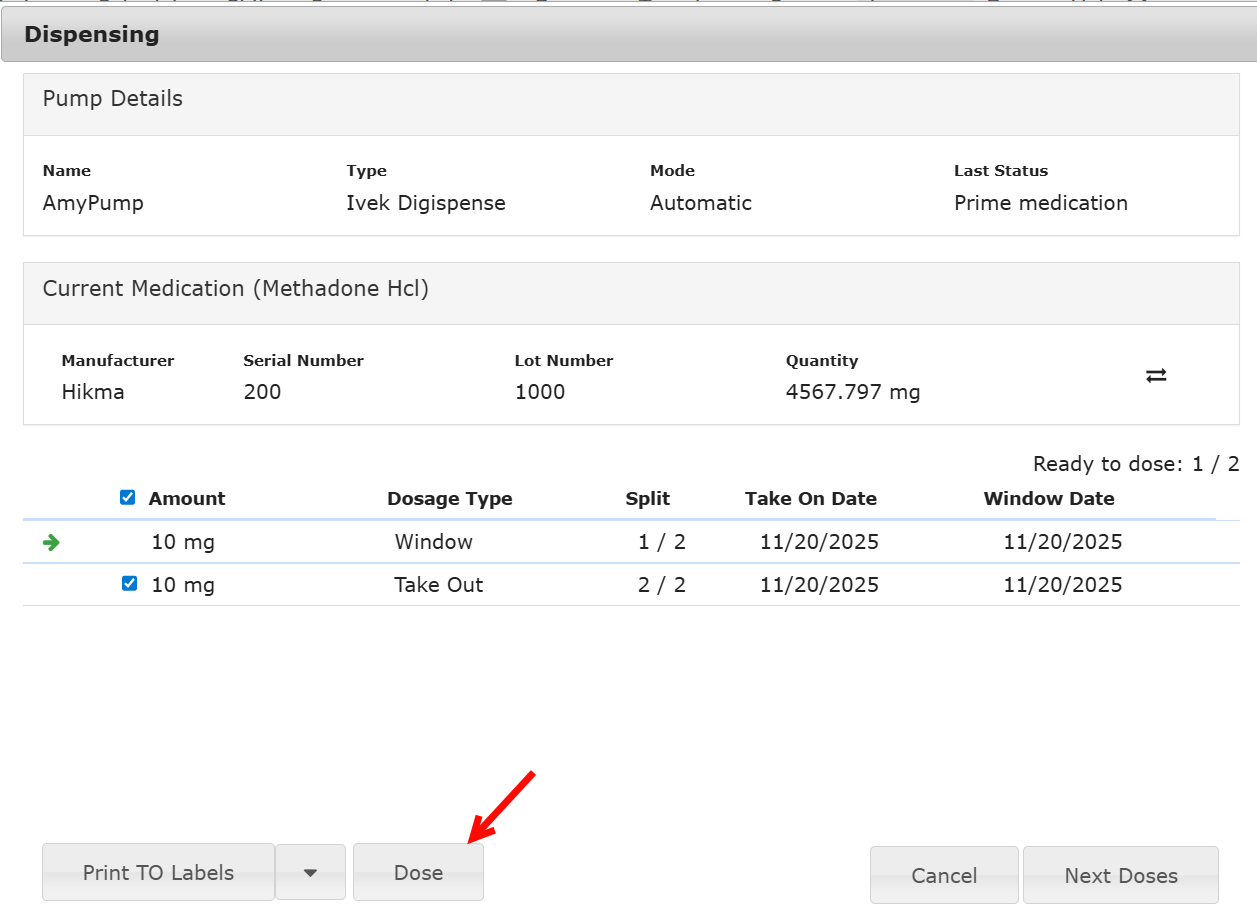Click the Take On Date column header
1257x909 pixels.
click(810, 499)
